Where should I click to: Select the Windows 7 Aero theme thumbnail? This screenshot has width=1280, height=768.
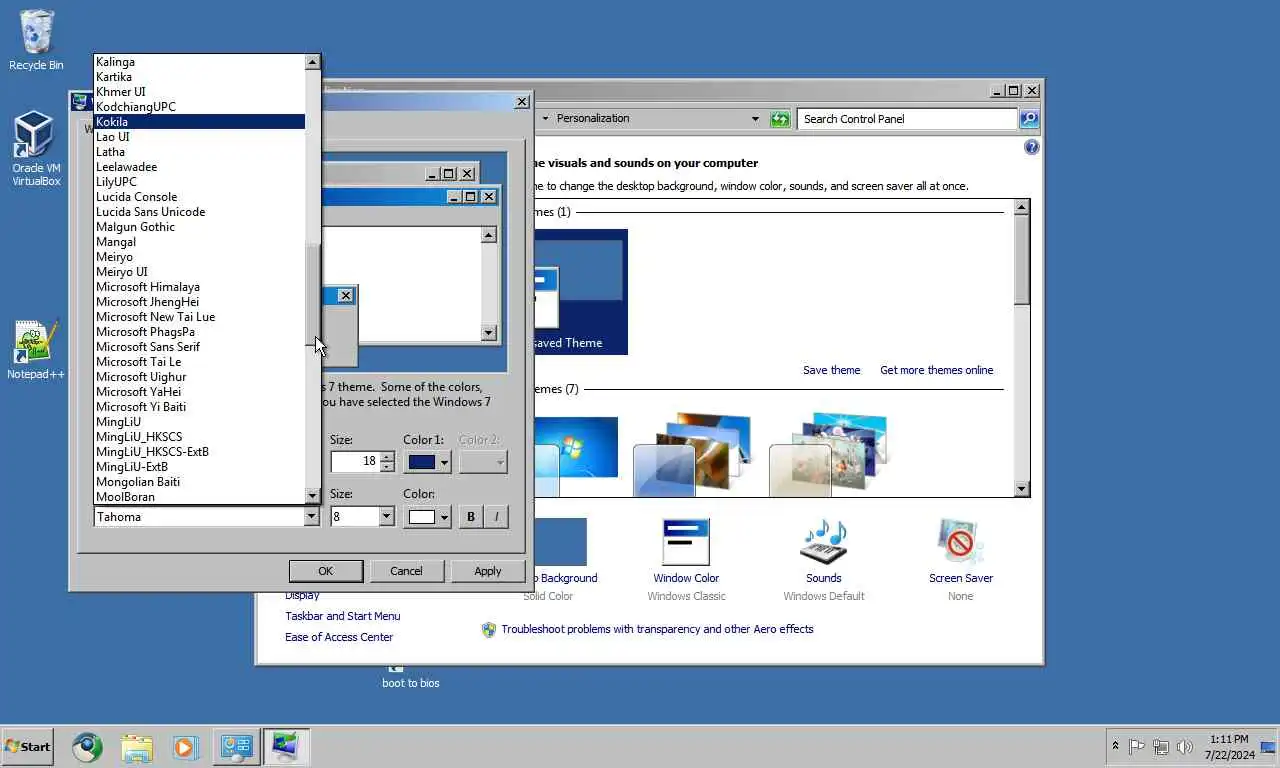(575, 456)
